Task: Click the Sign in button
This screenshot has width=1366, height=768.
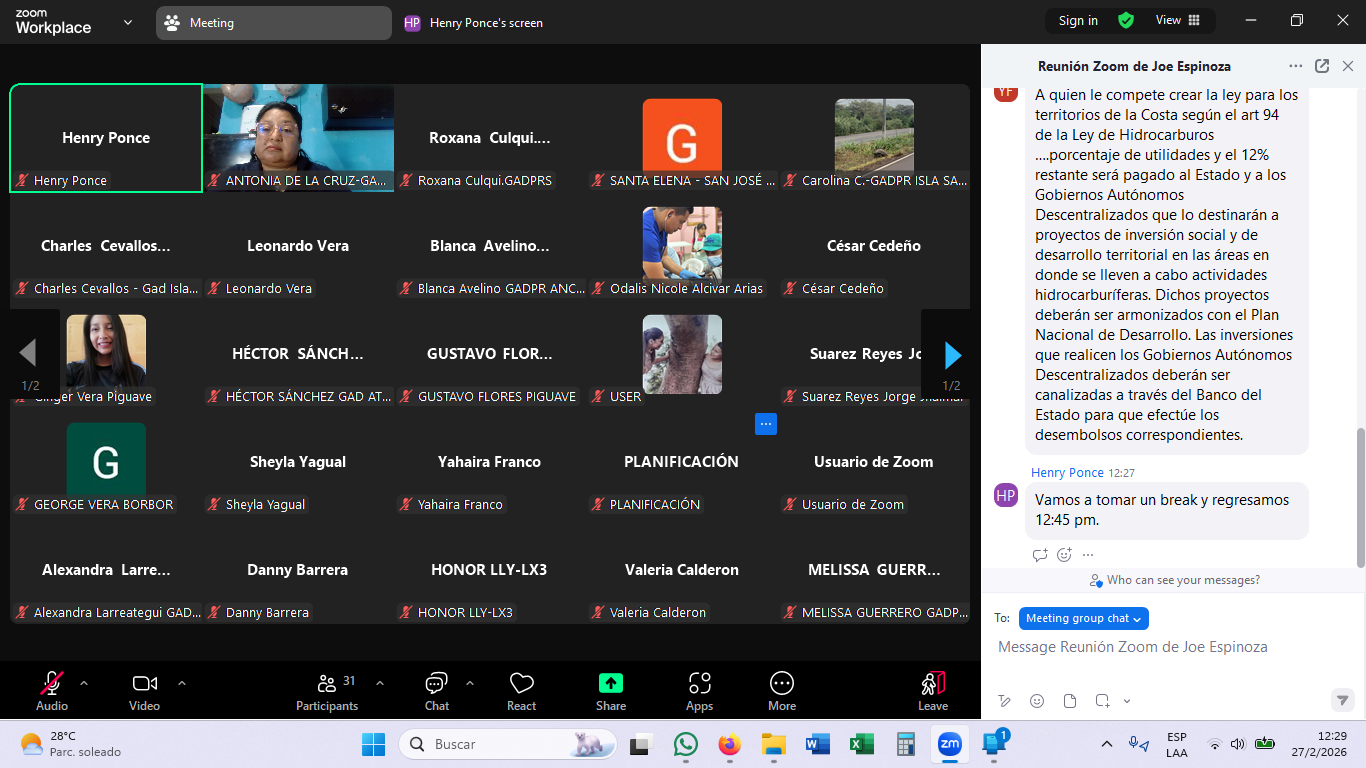Action: coord(1078,21)
